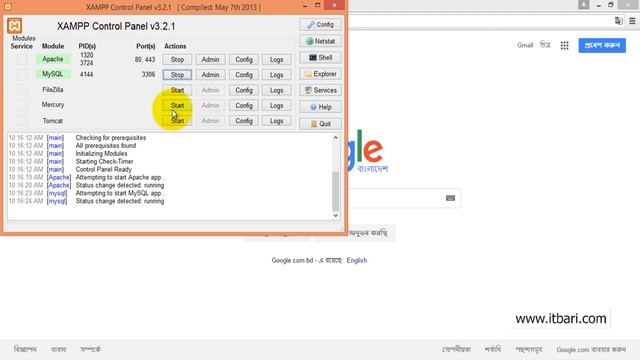The width and height of the screenshot is (640, 360).
Task: Click the Chrome menu hamburger icon
Action: pos(632,21)
